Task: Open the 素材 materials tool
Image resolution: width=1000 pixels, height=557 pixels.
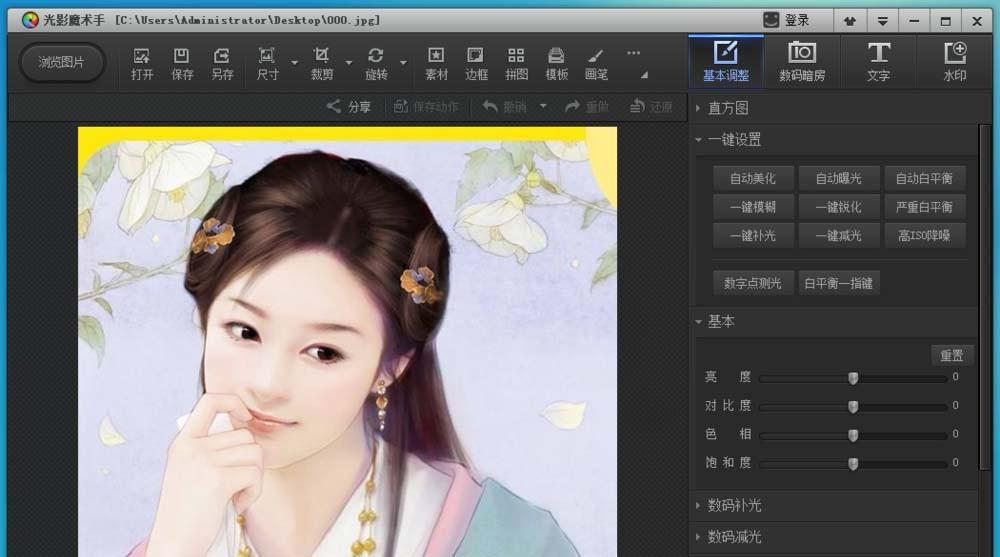Action: (x=436, y=63)
